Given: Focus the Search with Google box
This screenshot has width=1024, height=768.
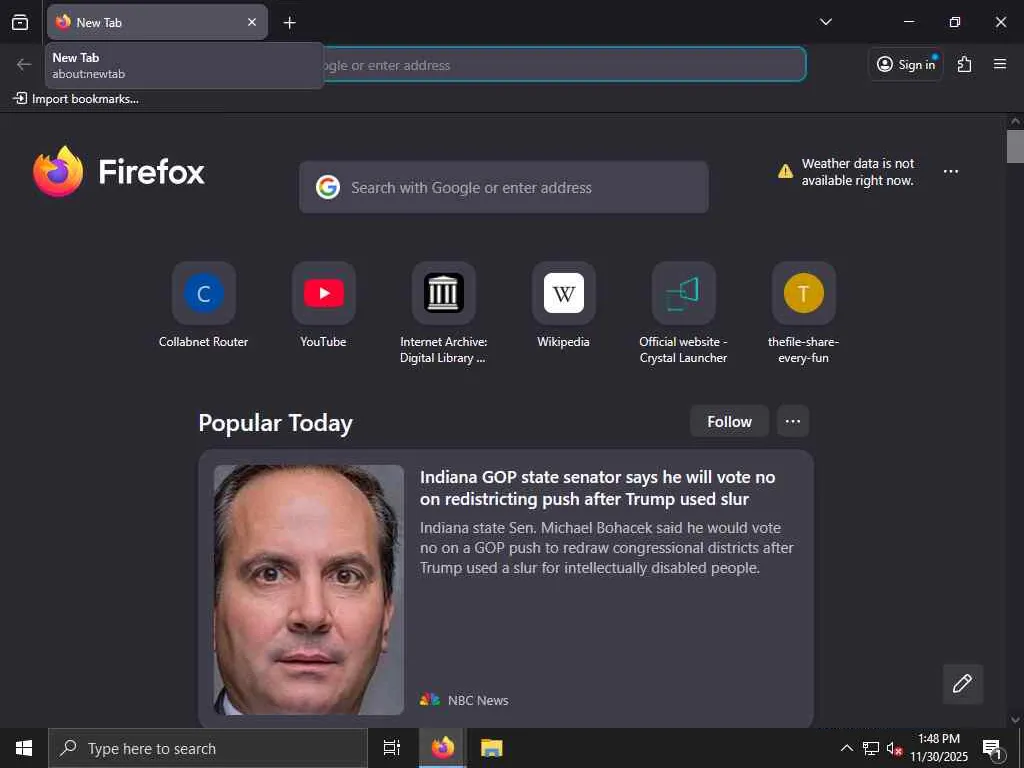Looking at the screenshot, I should pyautogui.click(x=504, y=187).
